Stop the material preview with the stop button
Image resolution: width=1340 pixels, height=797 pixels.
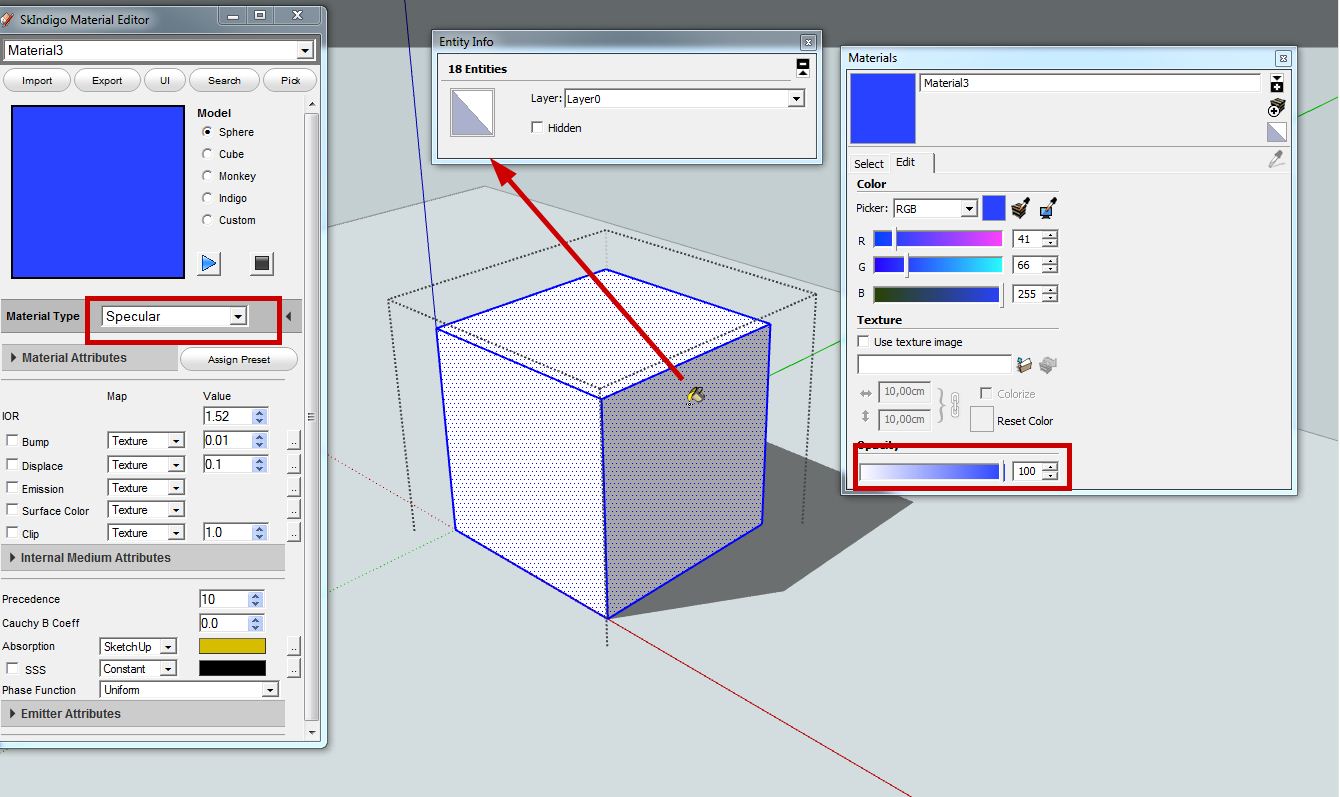(x=262, y=263)
